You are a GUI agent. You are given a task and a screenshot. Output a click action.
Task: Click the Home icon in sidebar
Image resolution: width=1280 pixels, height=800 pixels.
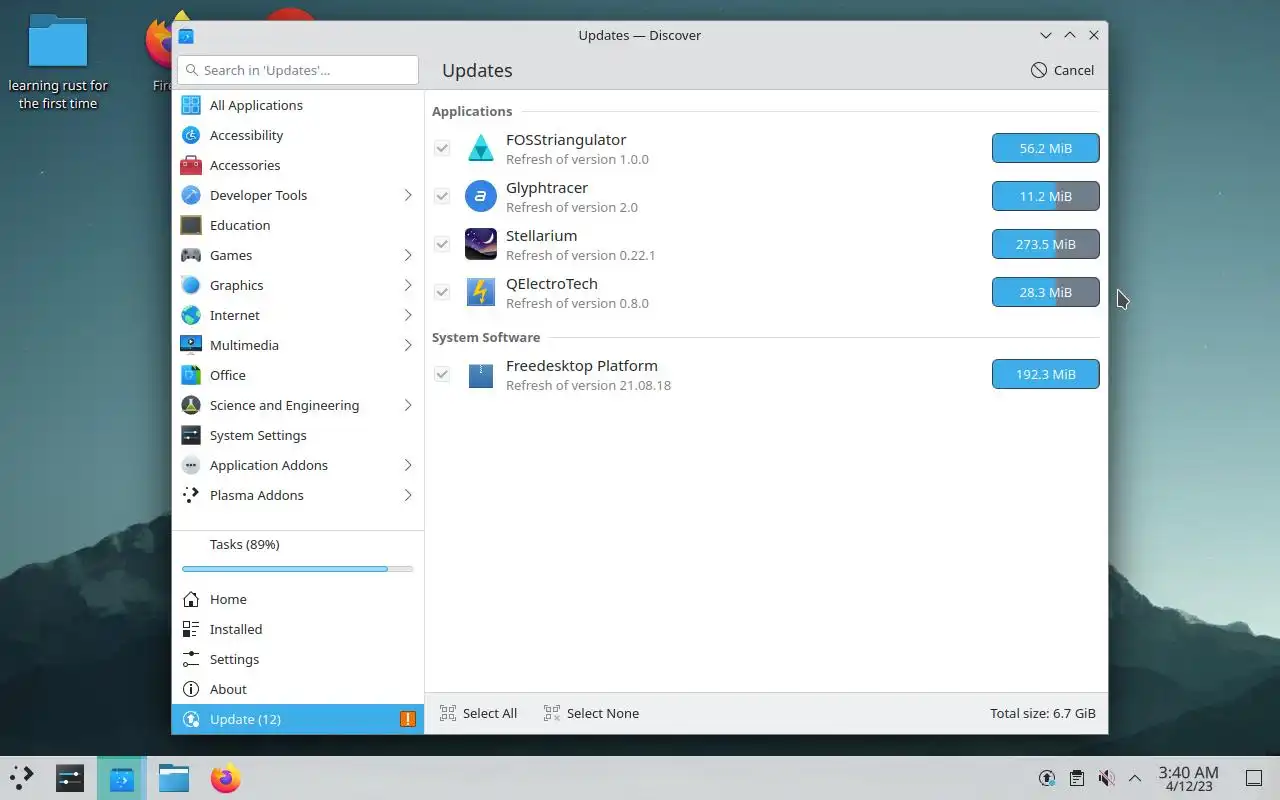[x=191, y=599]
